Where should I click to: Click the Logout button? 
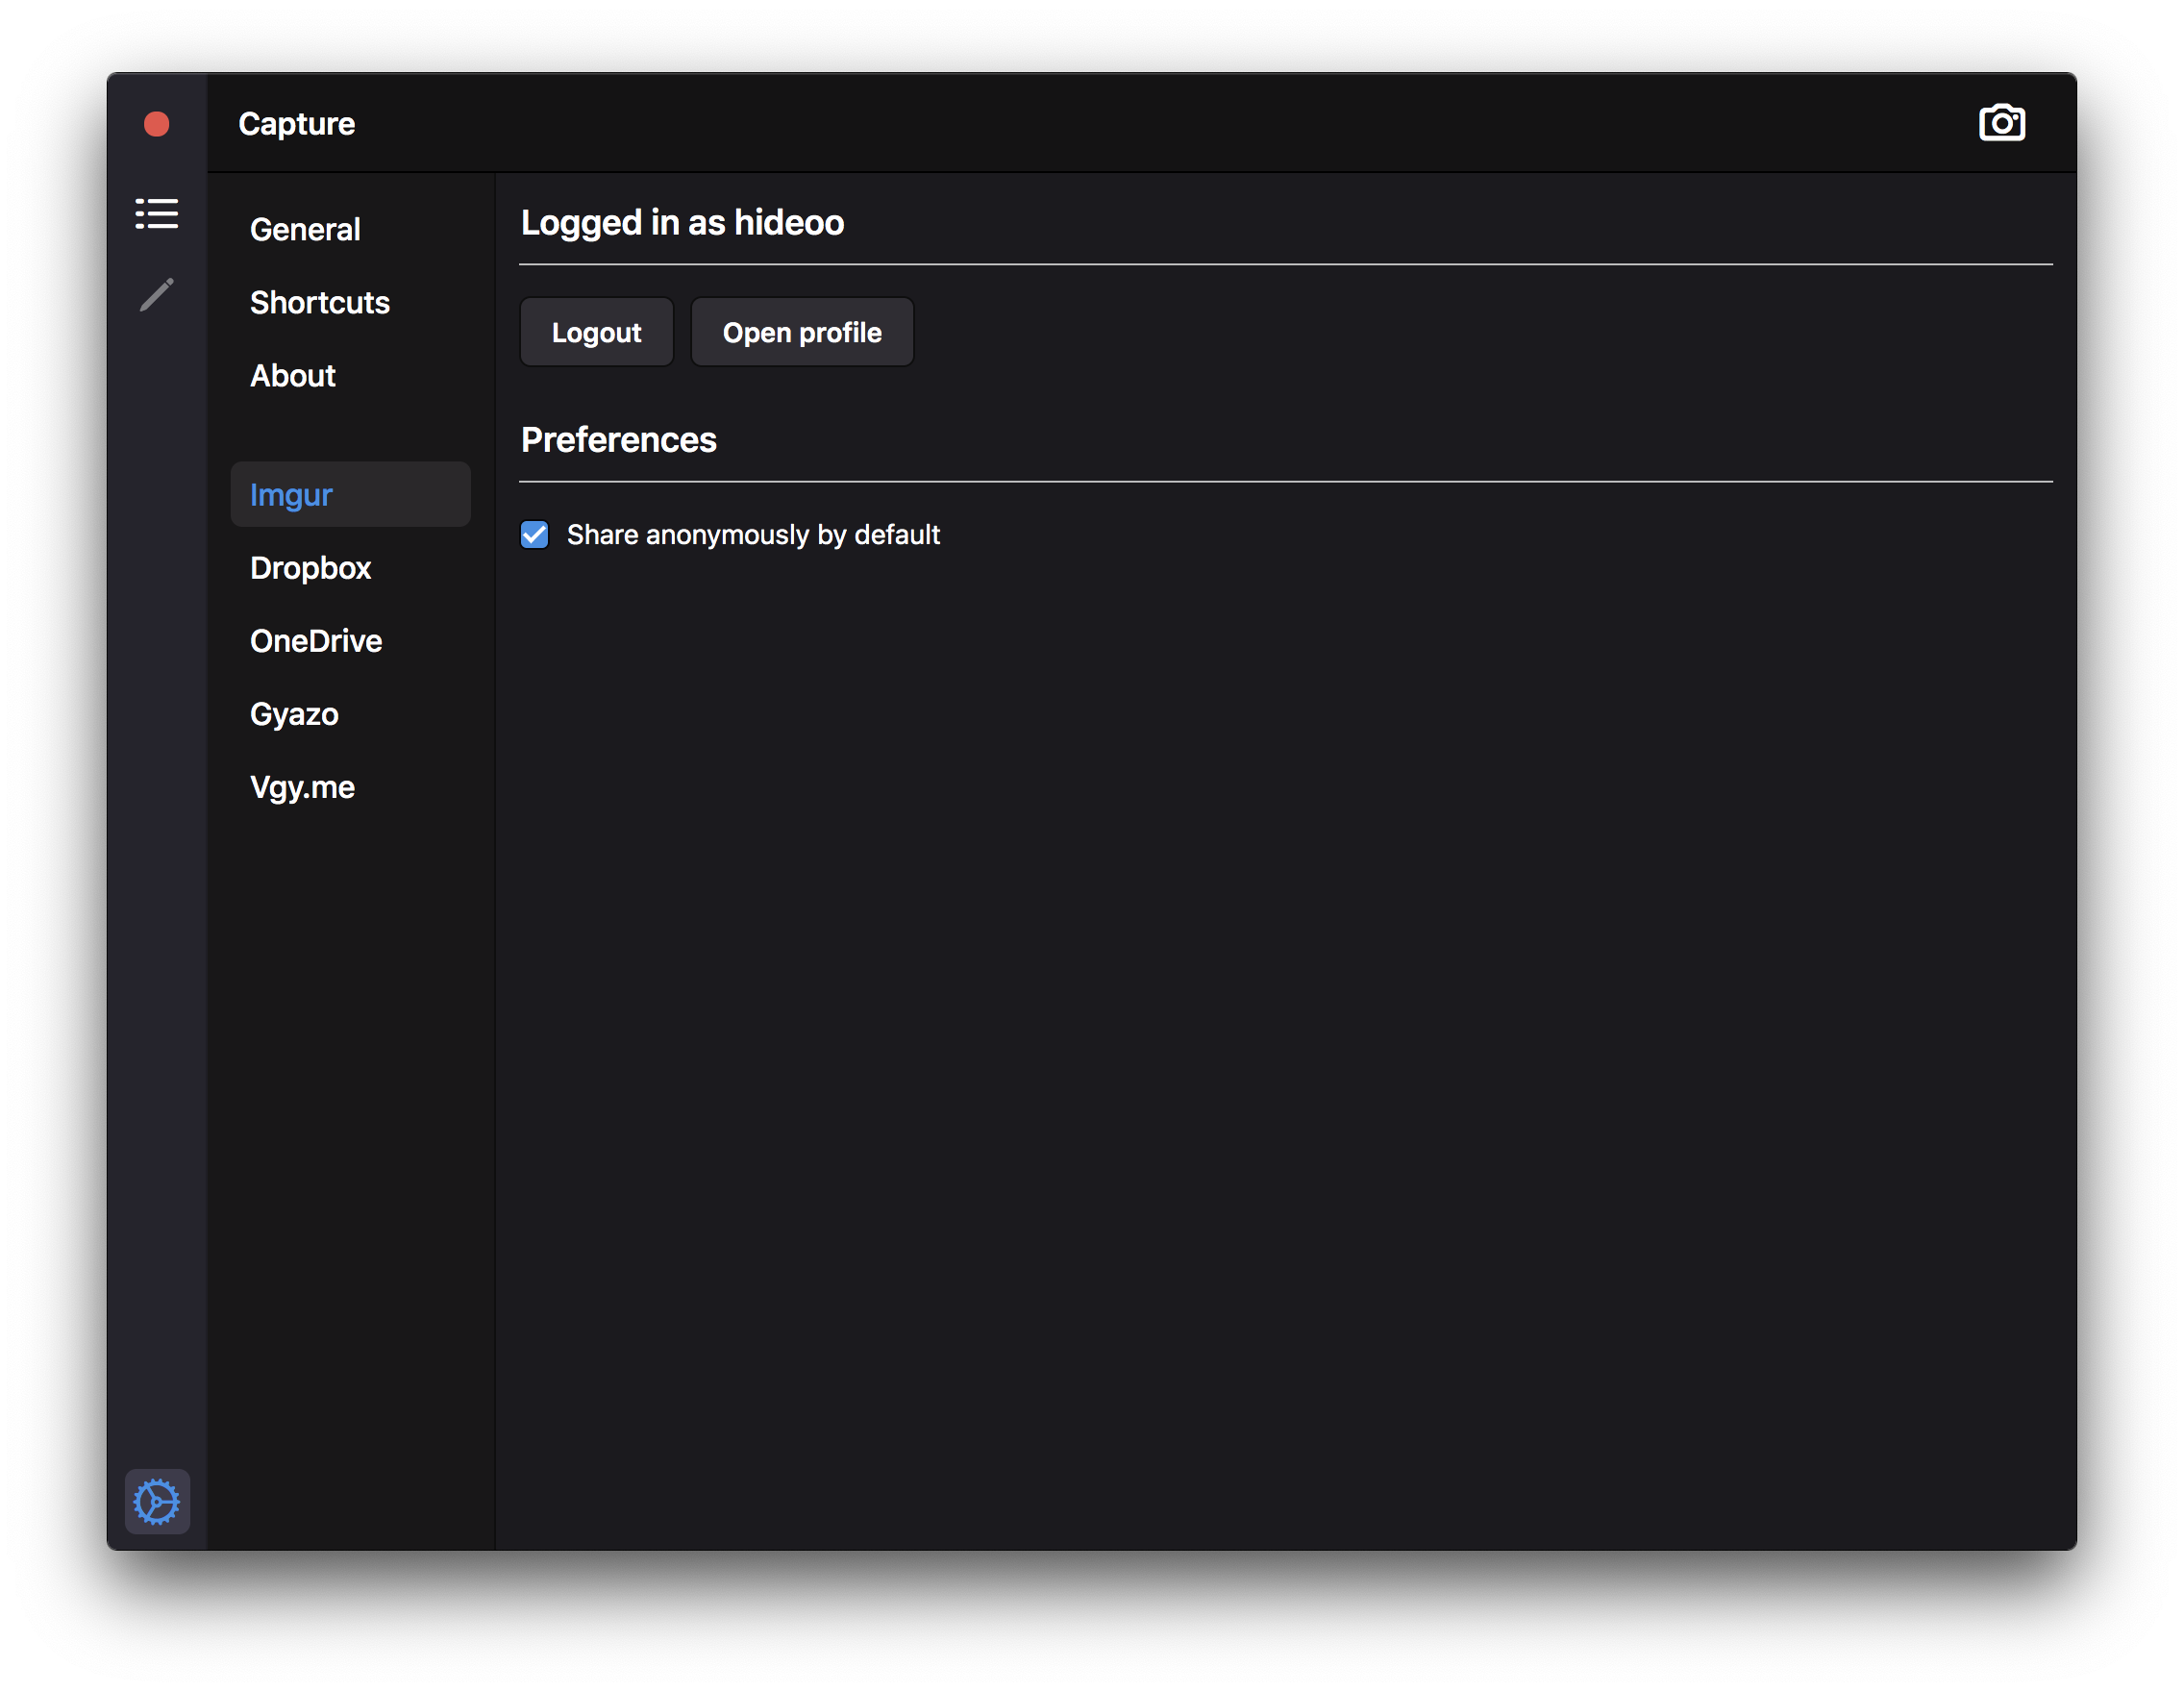coord(596,332)
